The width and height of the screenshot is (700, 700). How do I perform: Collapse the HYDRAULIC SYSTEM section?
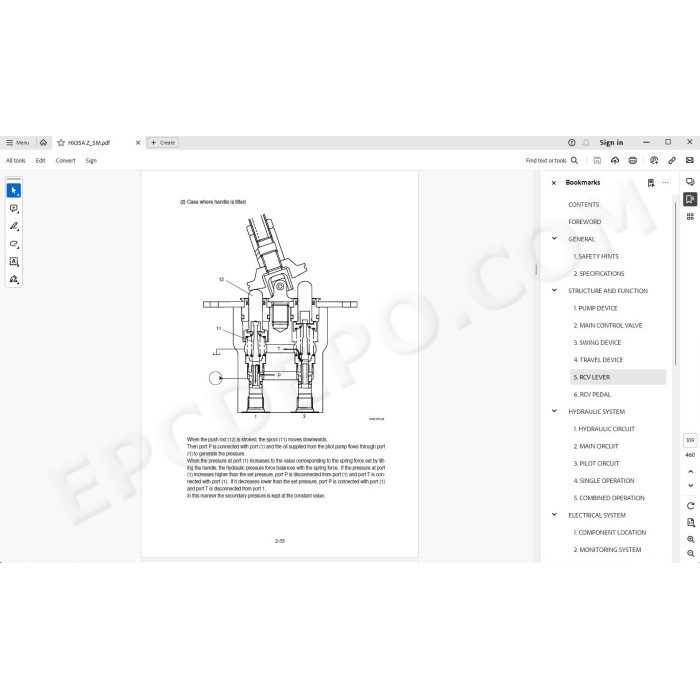(554, 411)
